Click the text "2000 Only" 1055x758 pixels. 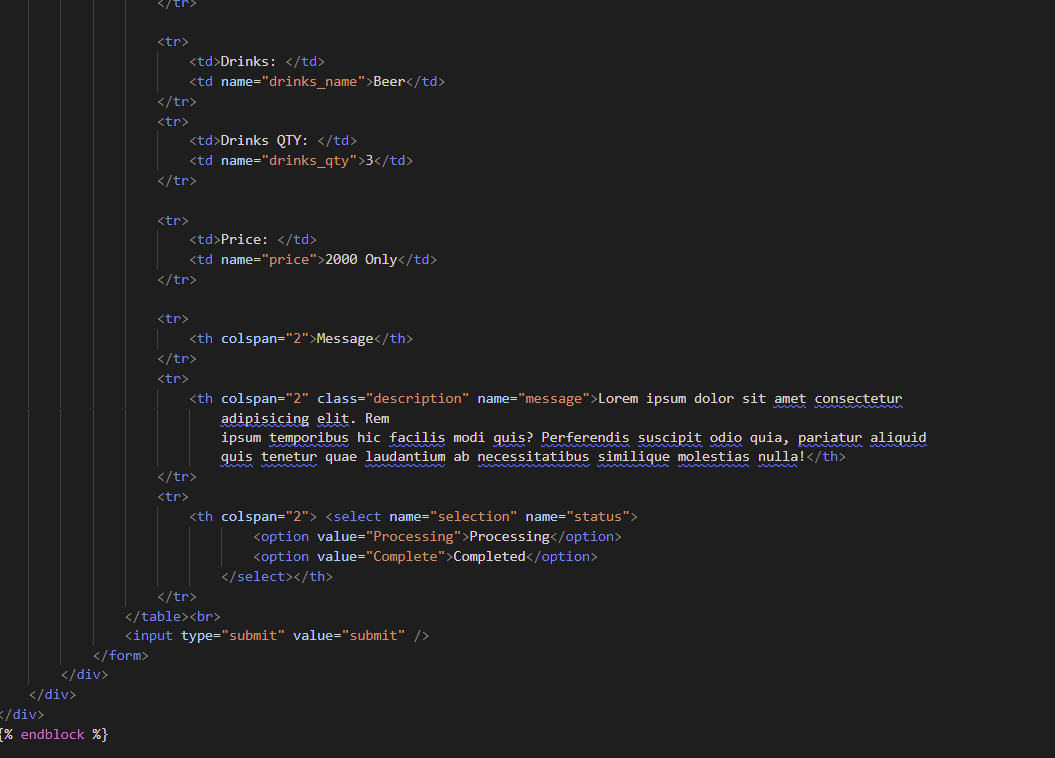click(x=361, y=260)
